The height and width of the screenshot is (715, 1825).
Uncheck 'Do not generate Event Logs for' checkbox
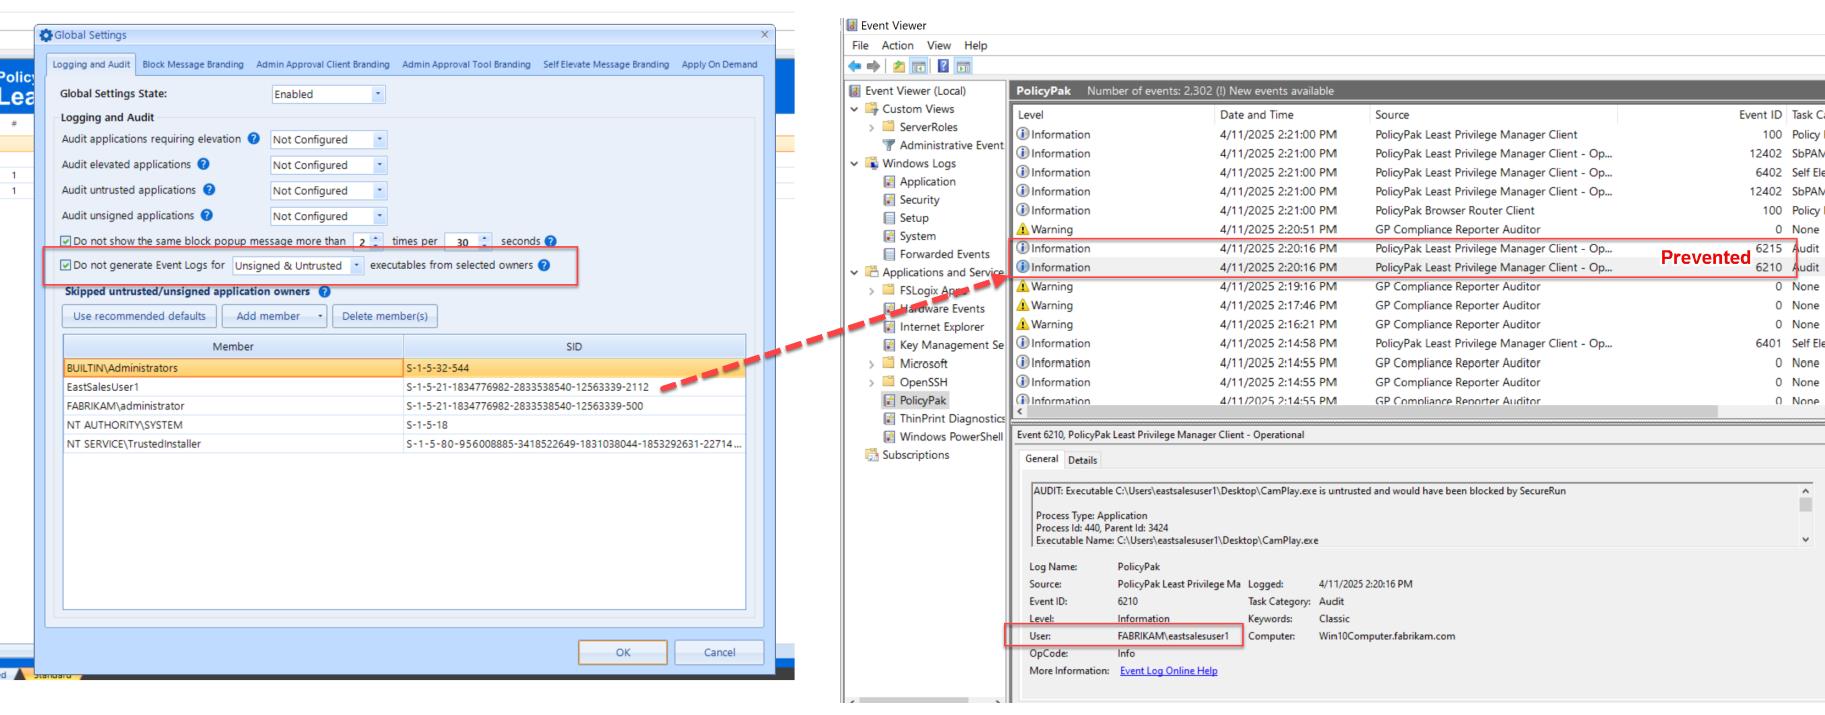tap(66, 266)
